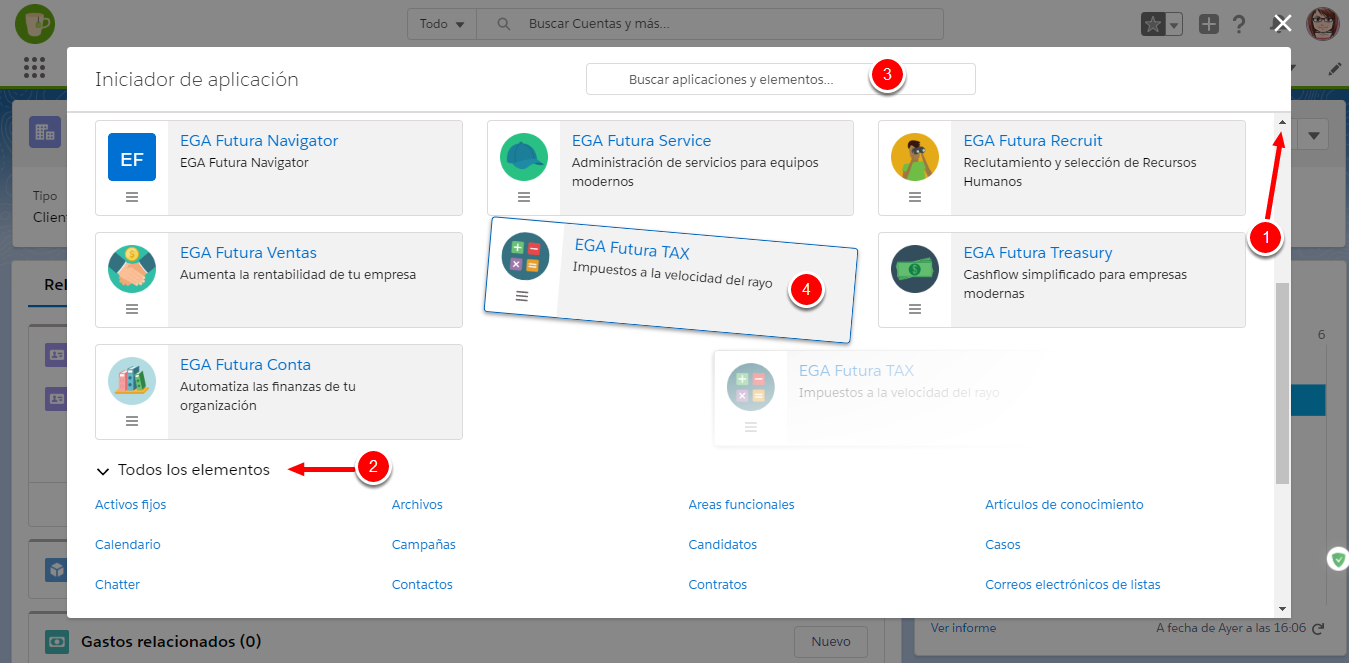
Task: Click drag handle on EGA Futura Service tile
Action: [524, 197]
